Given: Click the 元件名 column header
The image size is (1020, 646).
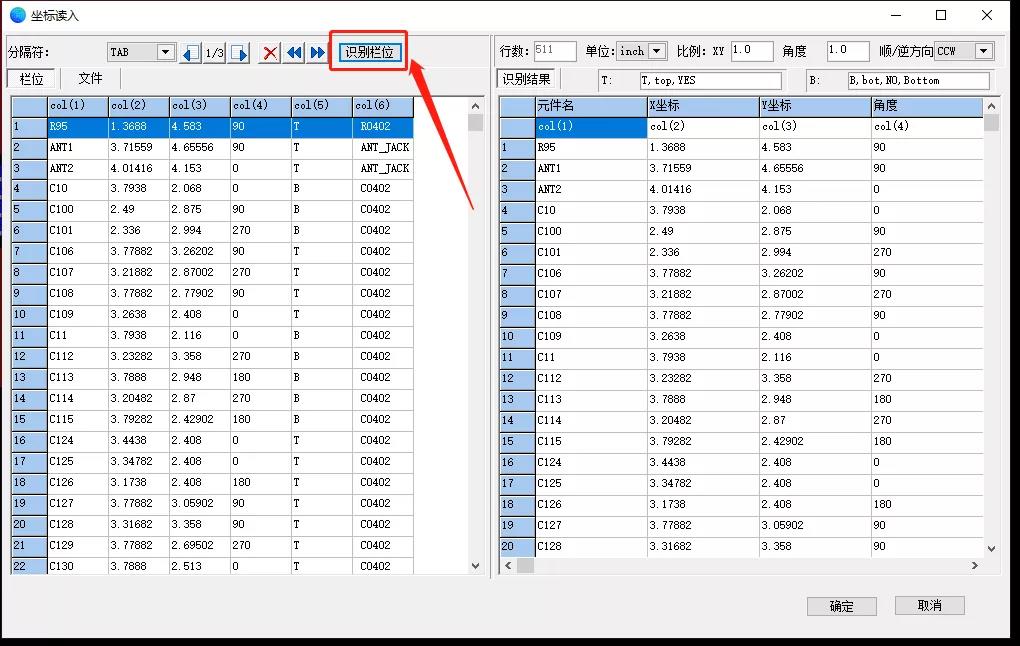Looking at the screenshot, I should (591, 105).
